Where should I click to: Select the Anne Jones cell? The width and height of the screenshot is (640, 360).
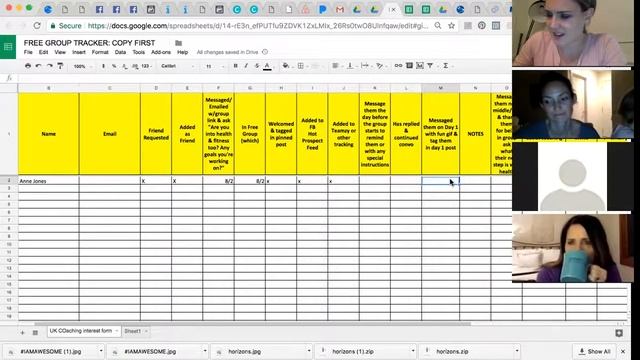pyautogui.click(x=48, y=181)
